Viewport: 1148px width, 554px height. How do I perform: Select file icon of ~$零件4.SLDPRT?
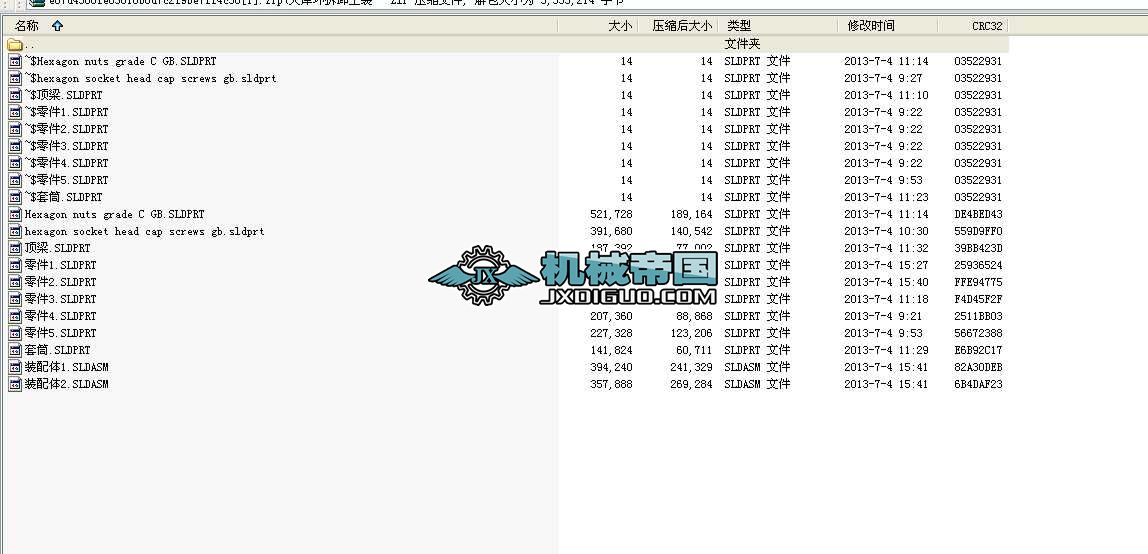click(x=15, y=163)
